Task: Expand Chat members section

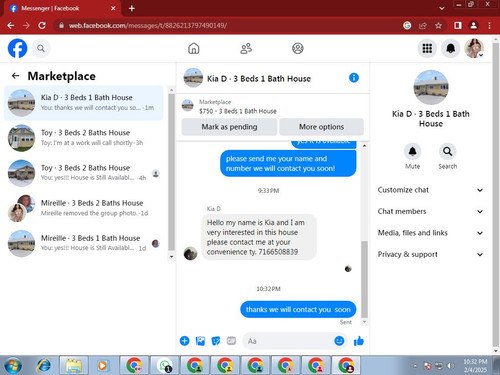Action: click(x=430, y=211)
